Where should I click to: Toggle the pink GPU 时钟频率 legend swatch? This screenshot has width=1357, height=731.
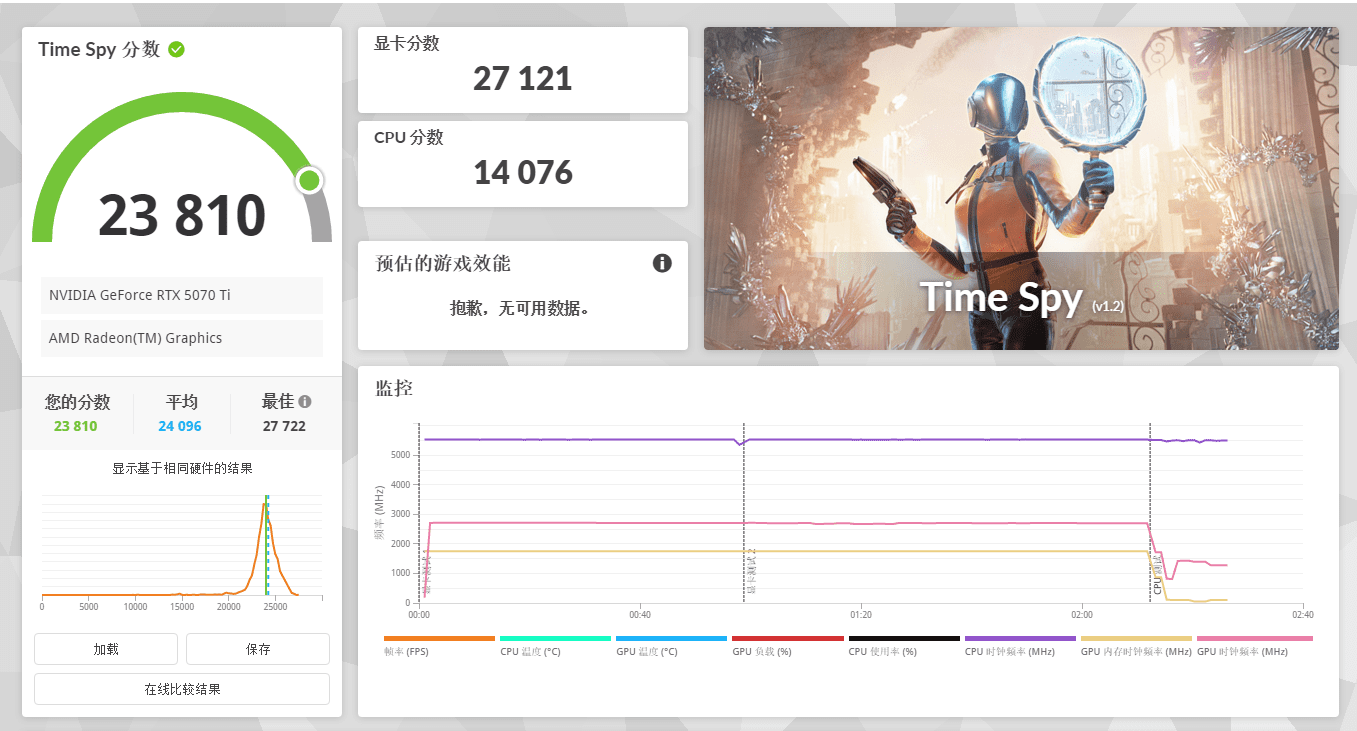tap(1254, 638)
